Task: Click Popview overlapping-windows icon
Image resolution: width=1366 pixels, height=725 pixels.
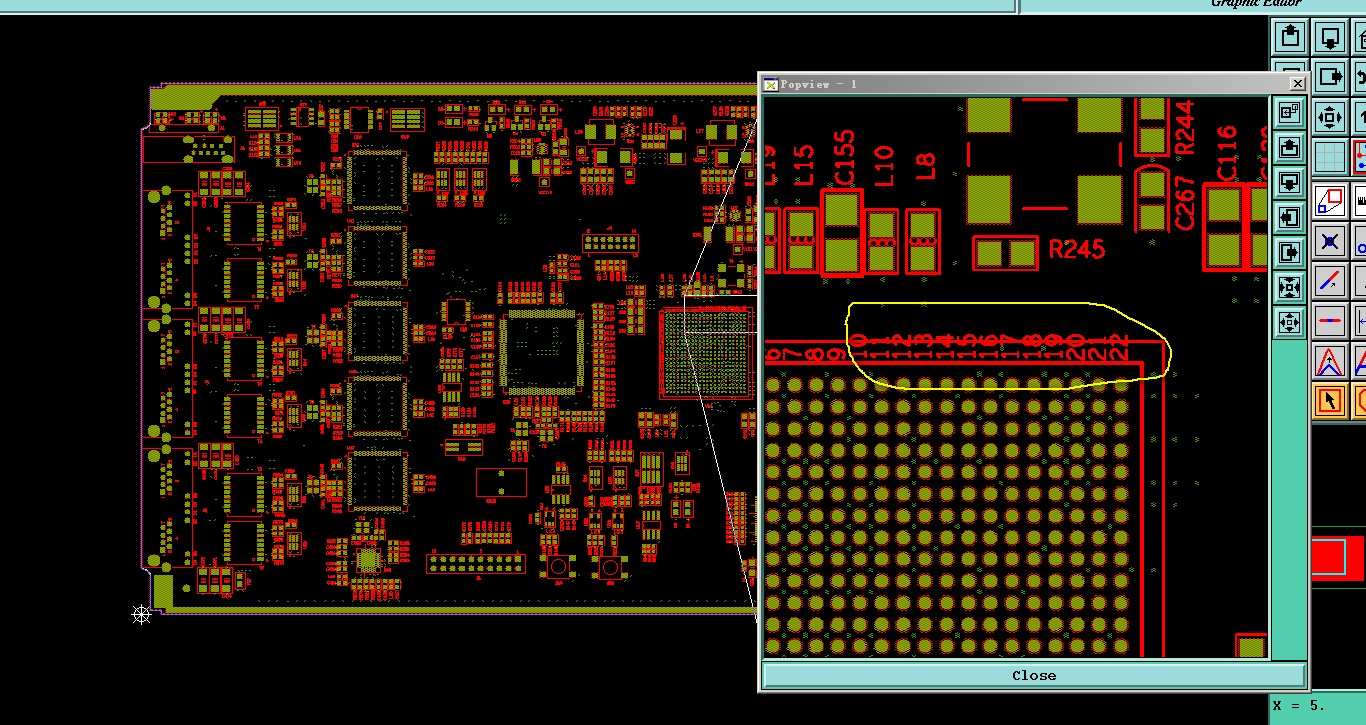Action: tap(1290, 112)
